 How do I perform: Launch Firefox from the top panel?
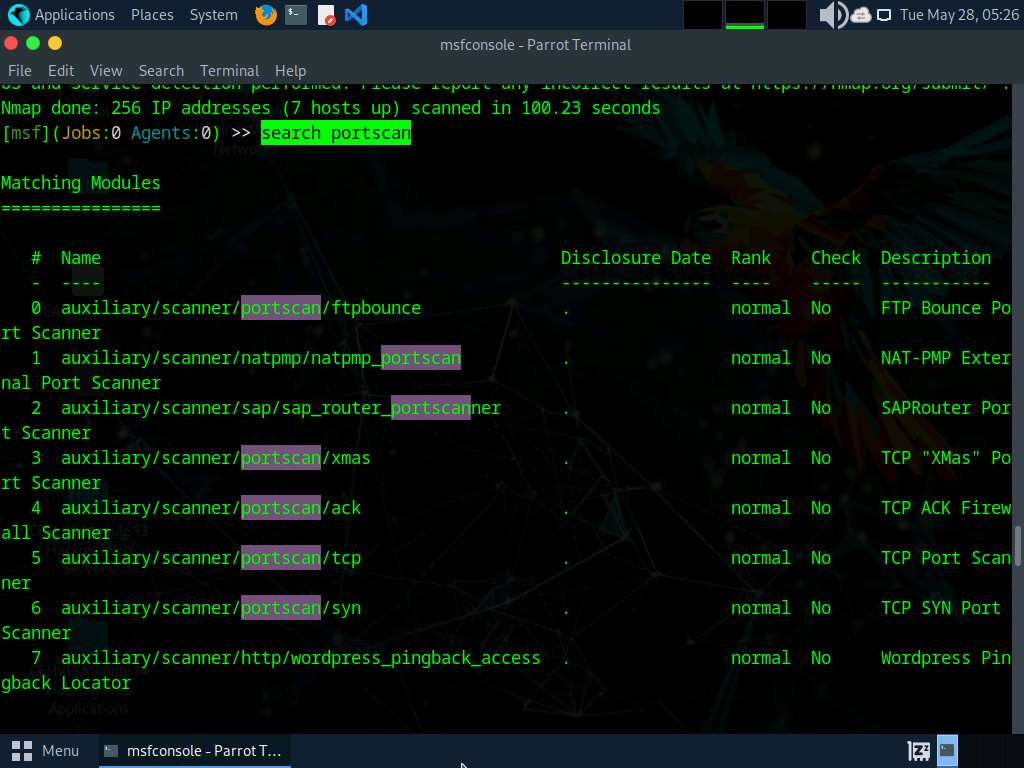click(265, 15)
